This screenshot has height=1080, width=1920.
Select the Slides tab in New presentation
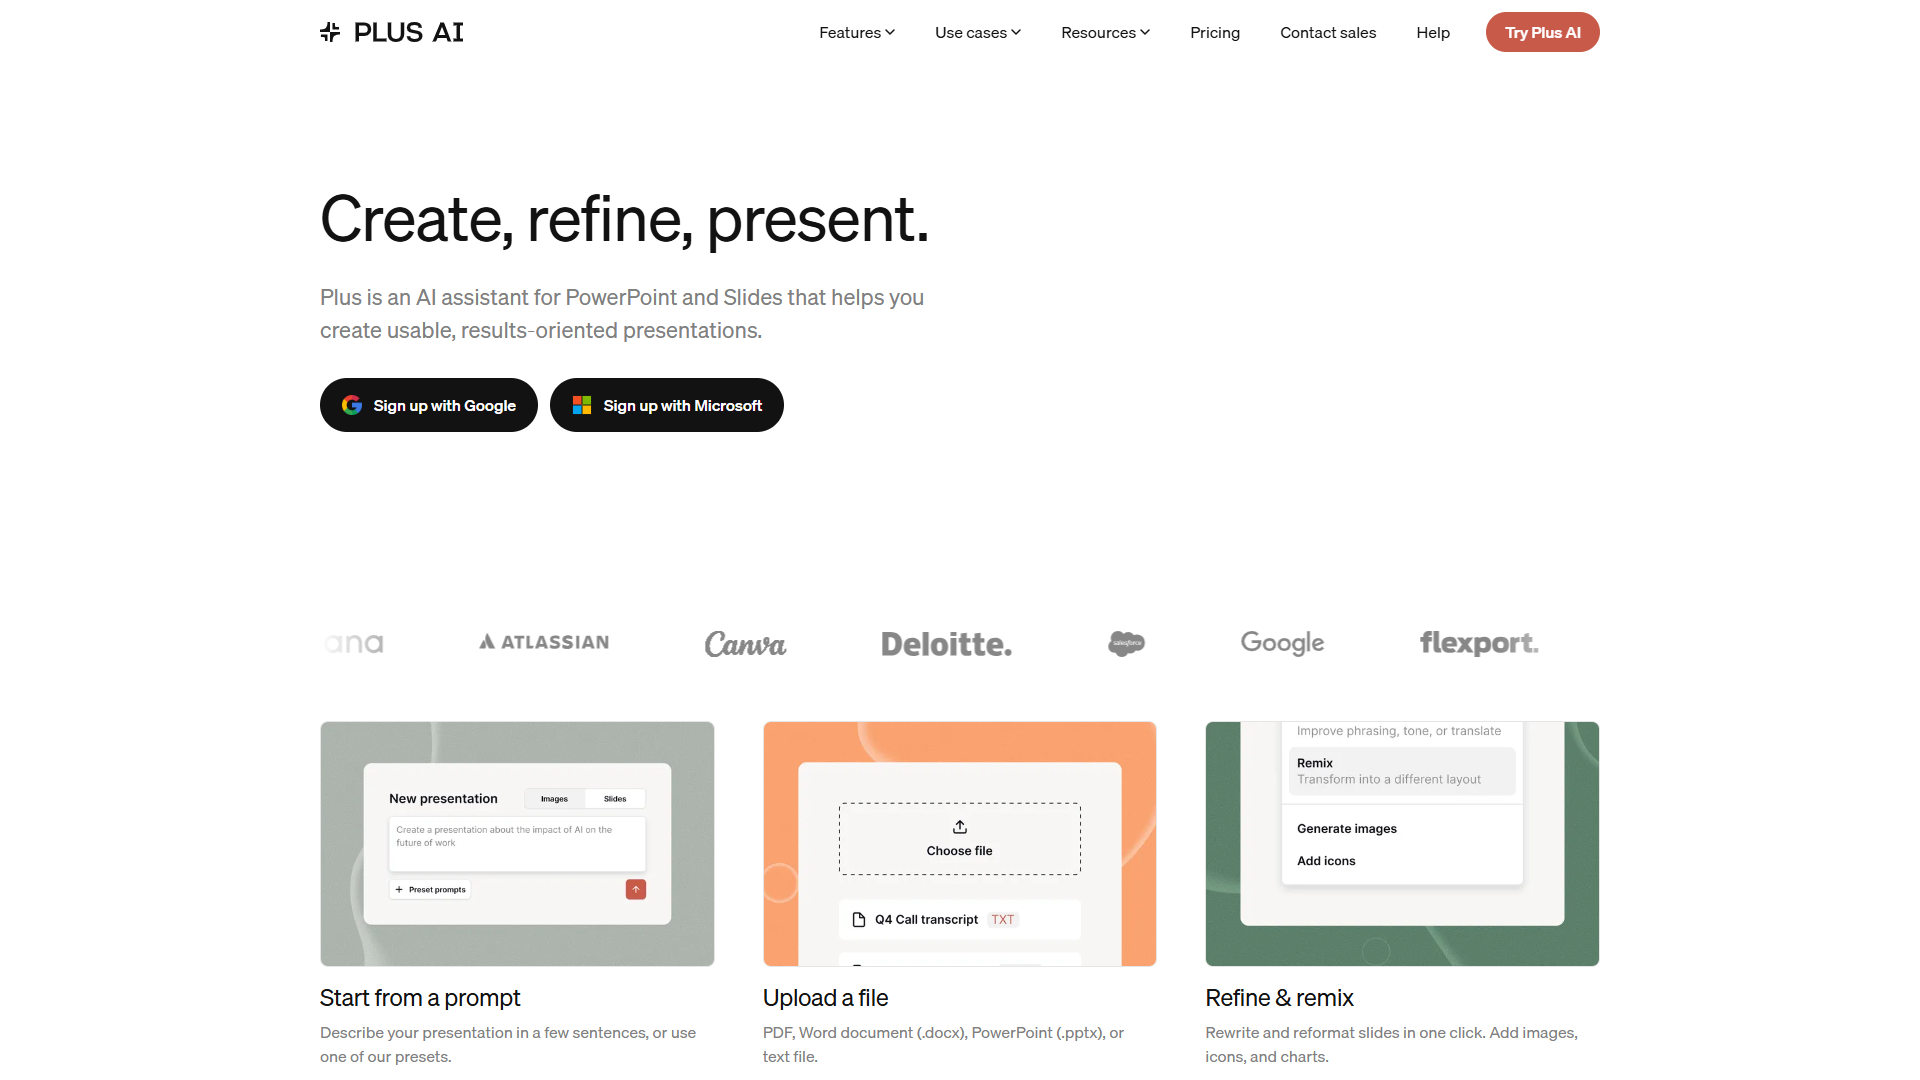[615, 799]
